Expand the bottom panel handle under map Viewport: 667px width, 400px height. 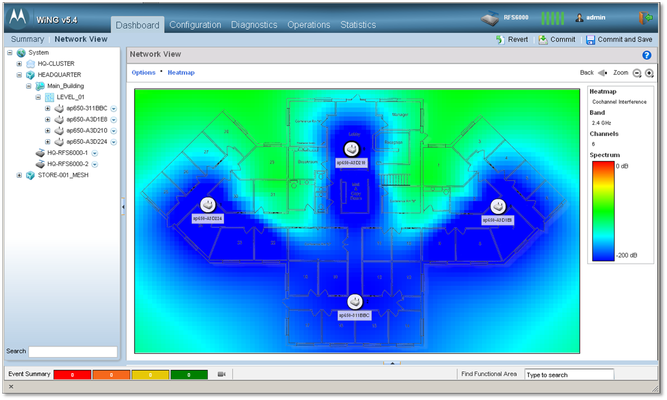click(392, 363)
